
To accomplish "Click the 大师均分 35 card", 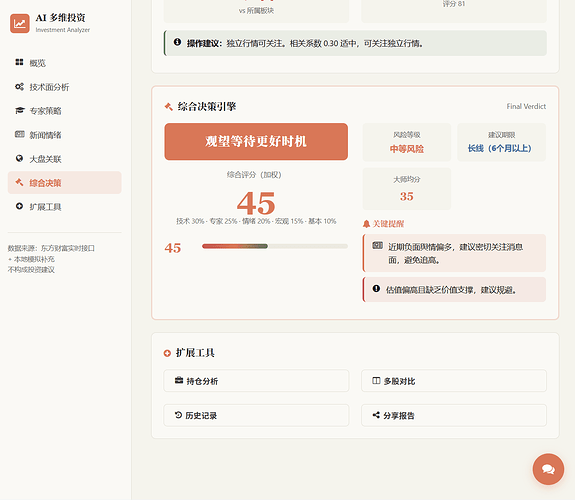I will pos(406,189).
